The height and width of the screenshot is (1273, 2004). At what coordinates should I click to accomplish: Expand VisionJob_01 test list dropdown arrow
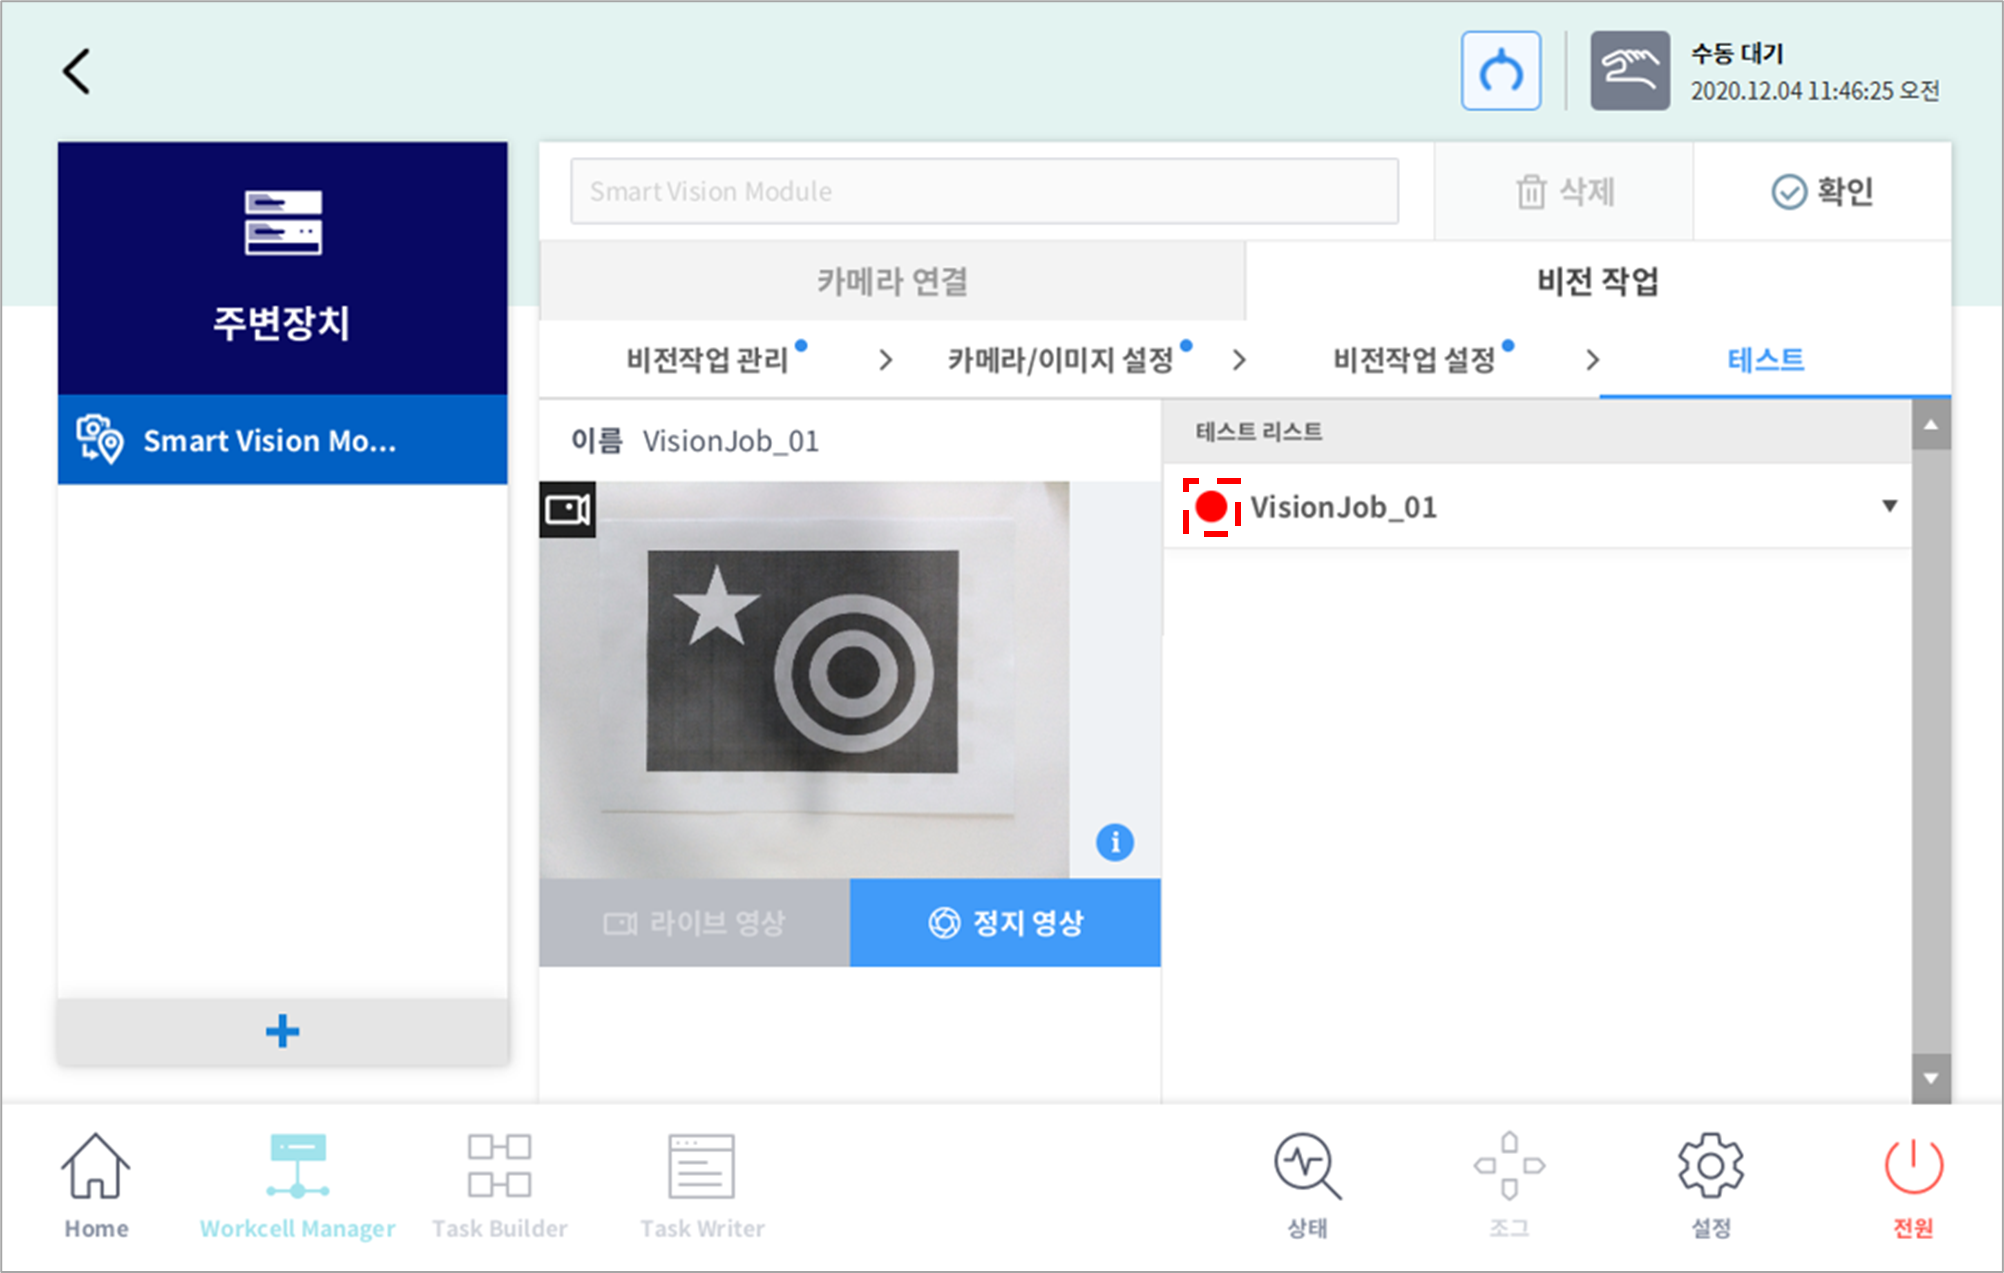[x=1889, y=506]
